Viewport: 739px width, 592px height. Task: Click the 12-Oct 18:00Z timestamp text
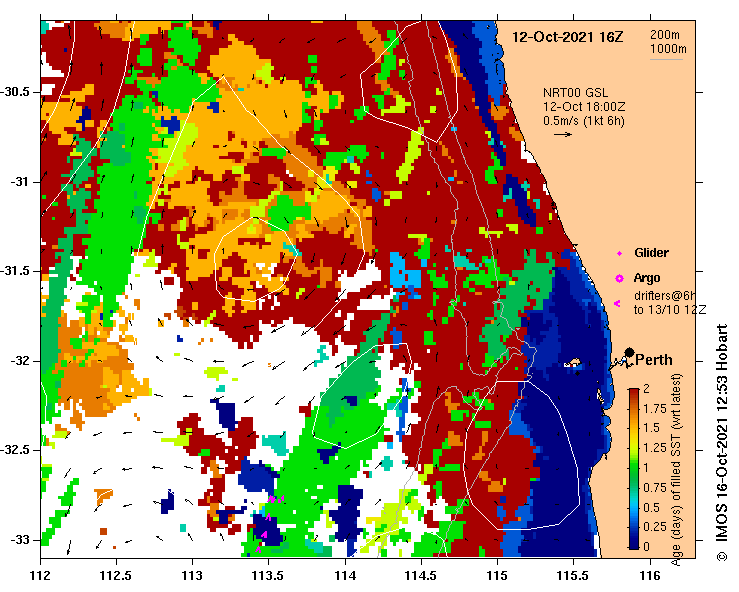[584, 107]
